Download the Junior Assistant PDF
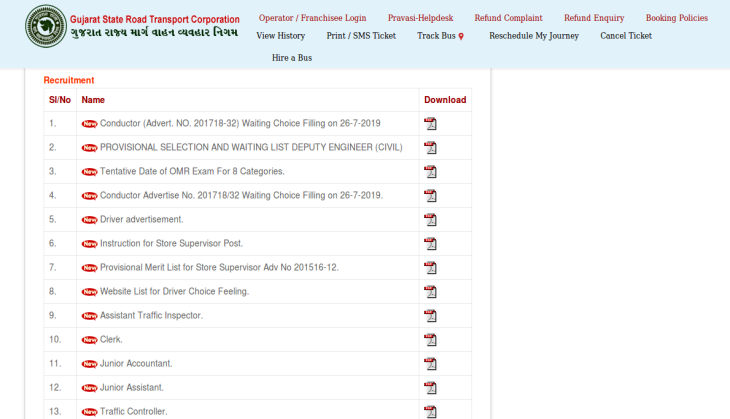730x419 pixels. (x=431, y=388)
